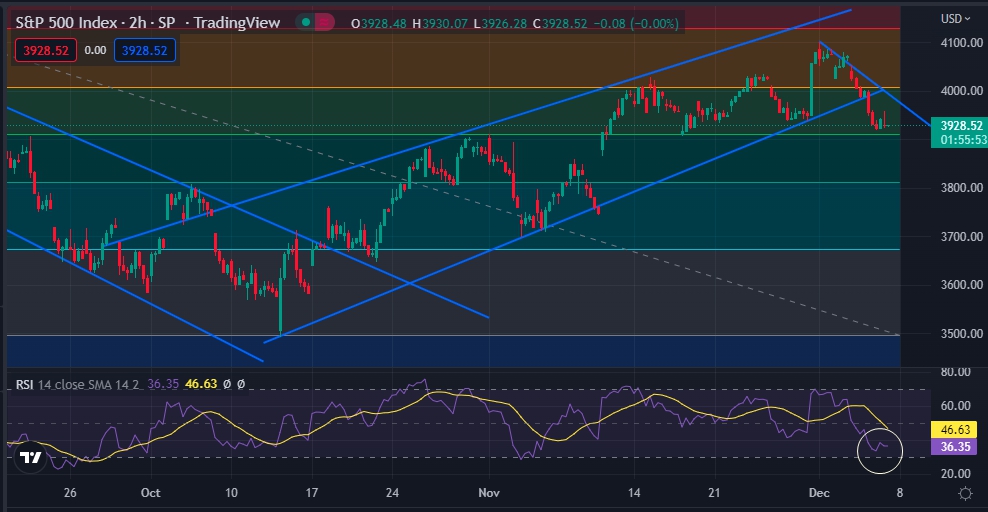Click the 3600.00 price axis label
988x512 pixels.
[x=962, y=285]
